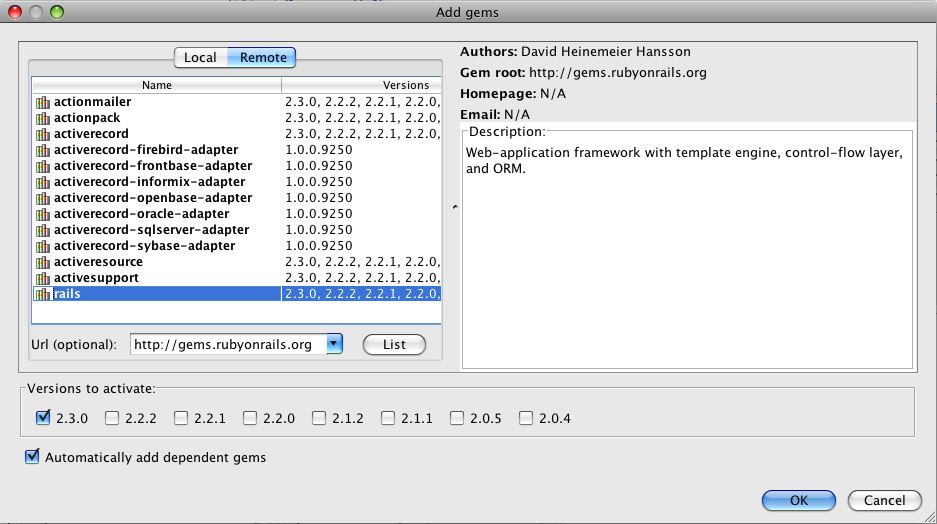
Task: Select the activesupport gem name
Action: click(96, 277)
